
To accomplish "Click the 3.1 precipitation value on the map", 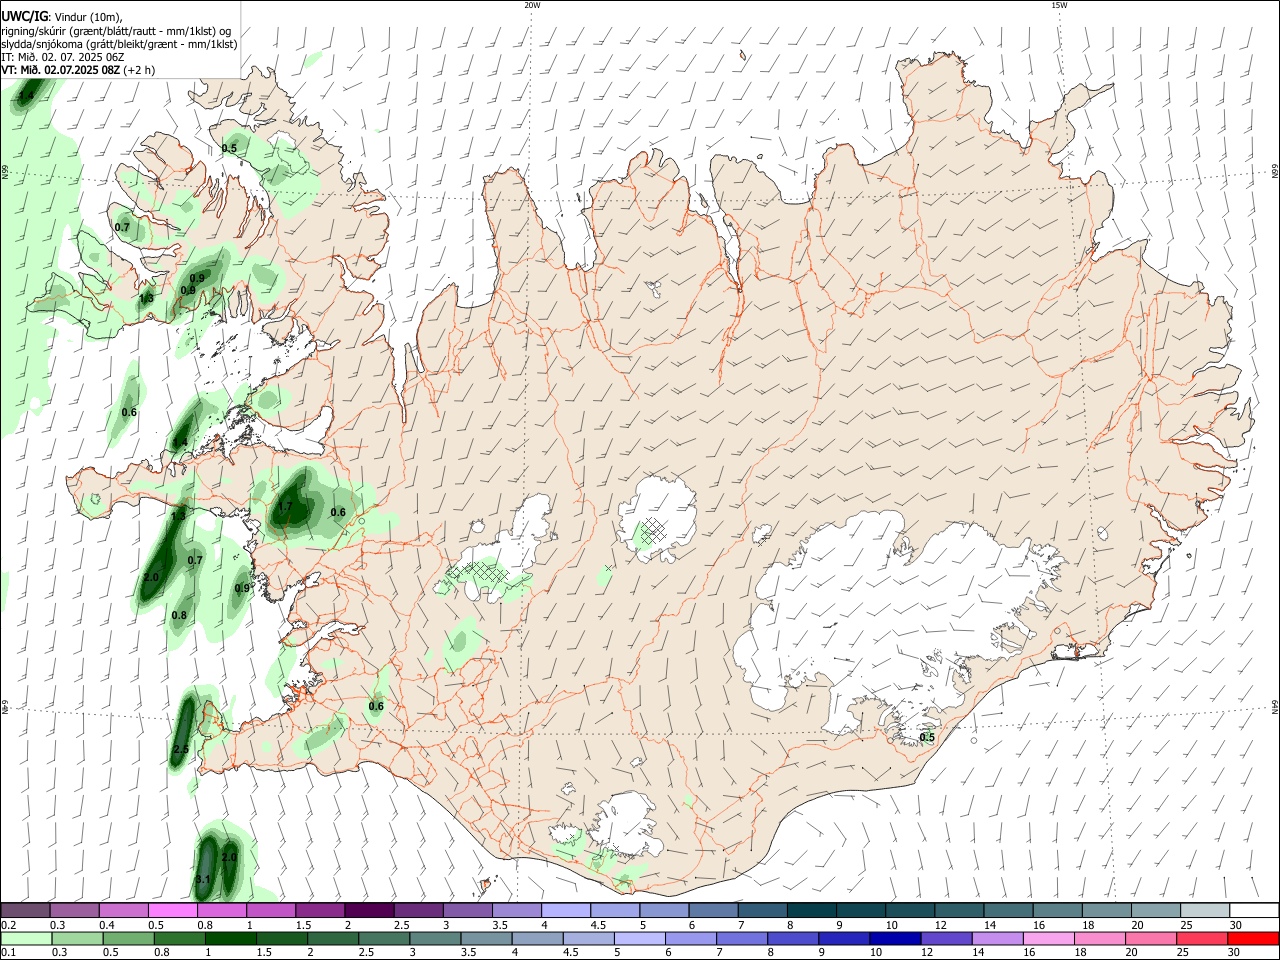I will coord(202,879).
